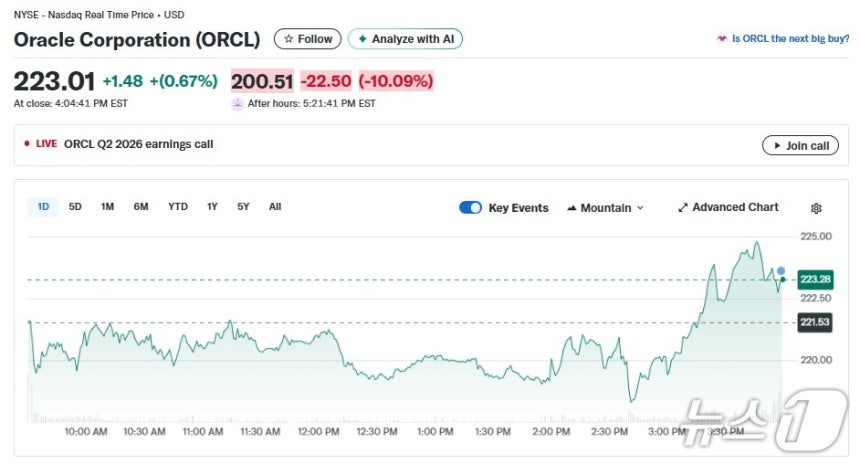Click the blue key event marker on chart
This screenshot has height=464, width=860.
pos(781,271)
